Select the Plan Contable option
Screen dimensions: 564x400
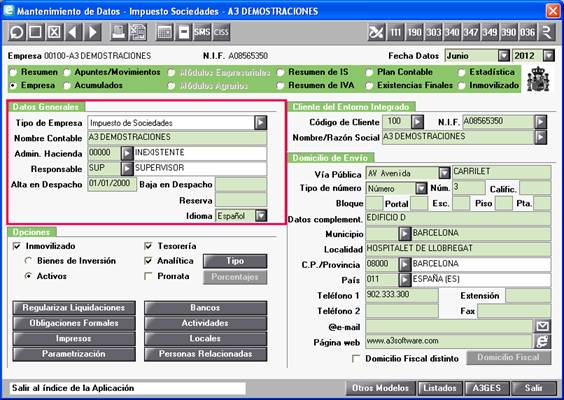pos(369,72)
